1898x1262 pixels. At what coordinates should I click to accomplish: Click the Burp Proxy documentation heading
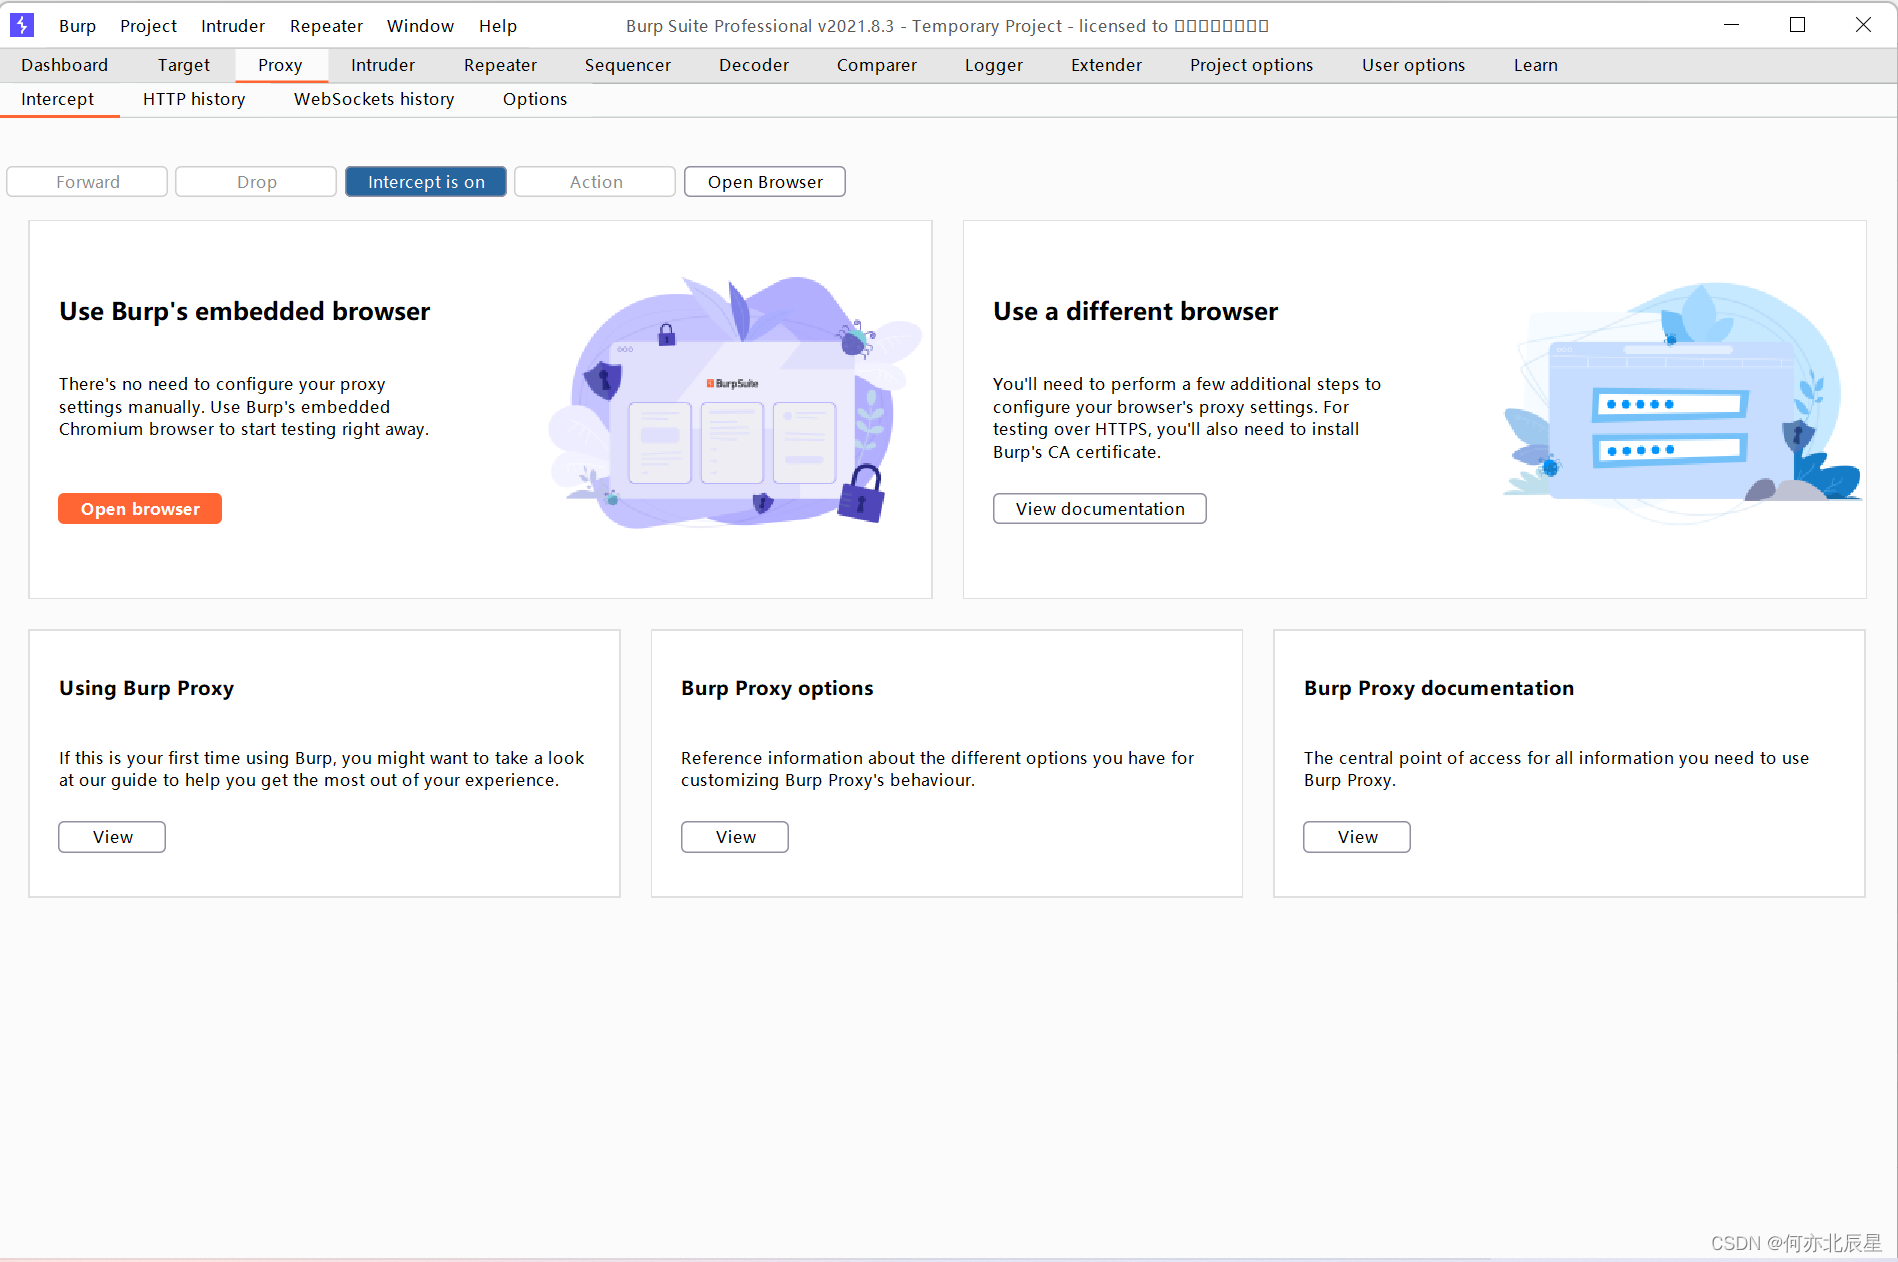click(x=1439, y=688)
